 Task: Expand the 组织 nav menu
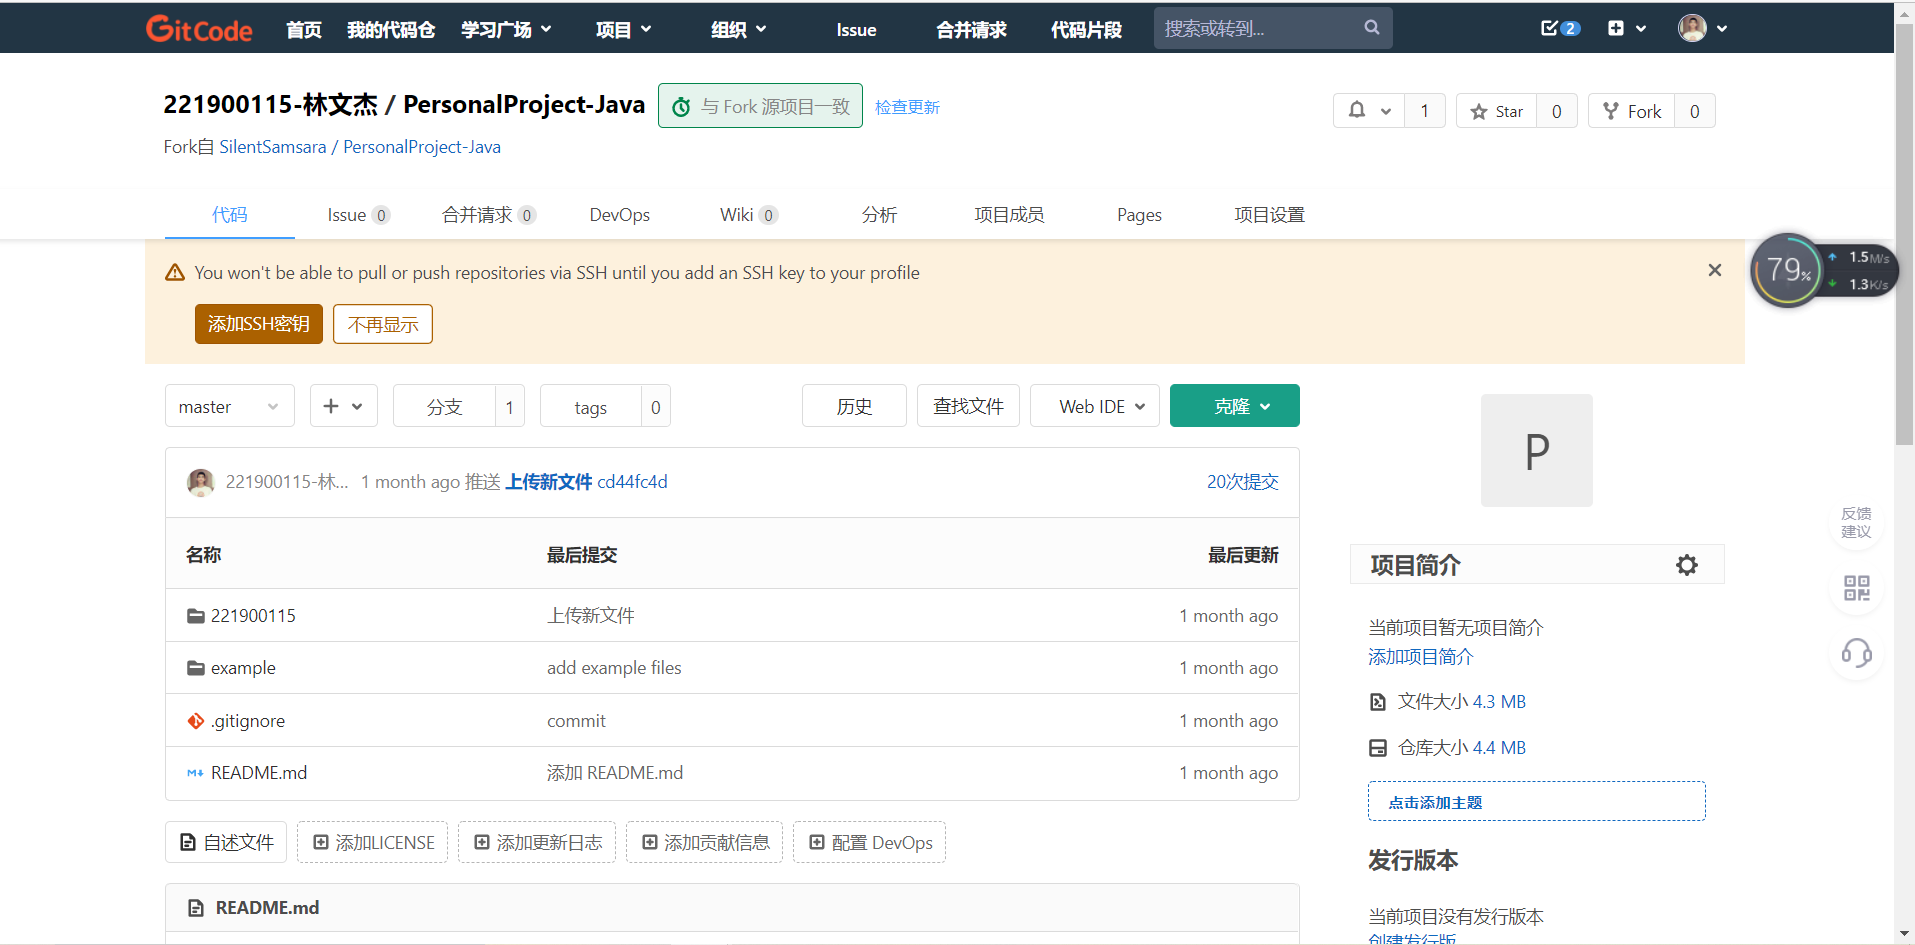[739, 30]
